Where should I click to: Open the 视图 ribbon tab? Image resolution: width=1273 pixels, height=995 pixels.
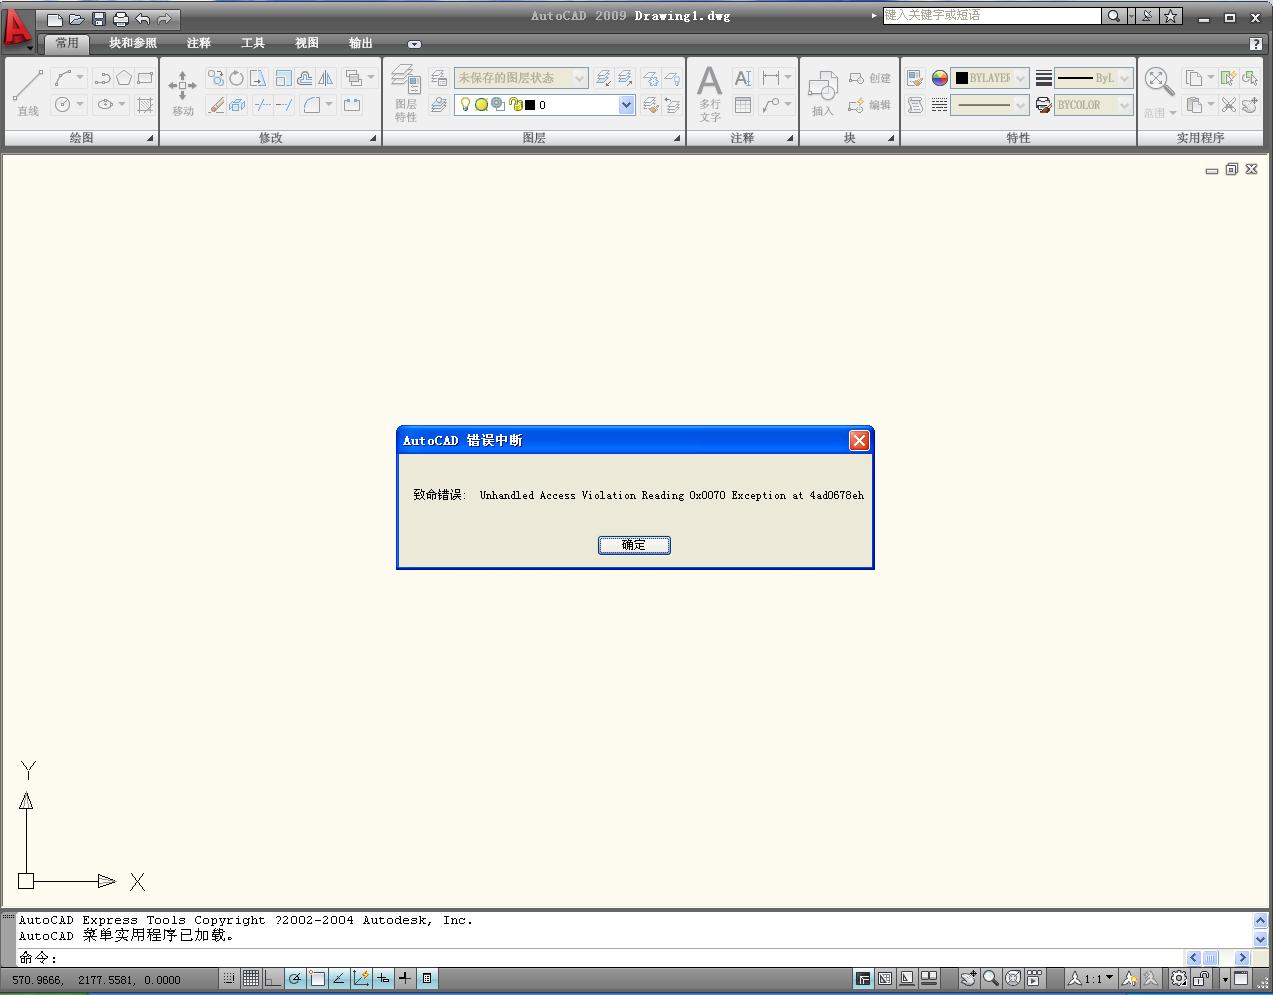click(x=307, y=43)
